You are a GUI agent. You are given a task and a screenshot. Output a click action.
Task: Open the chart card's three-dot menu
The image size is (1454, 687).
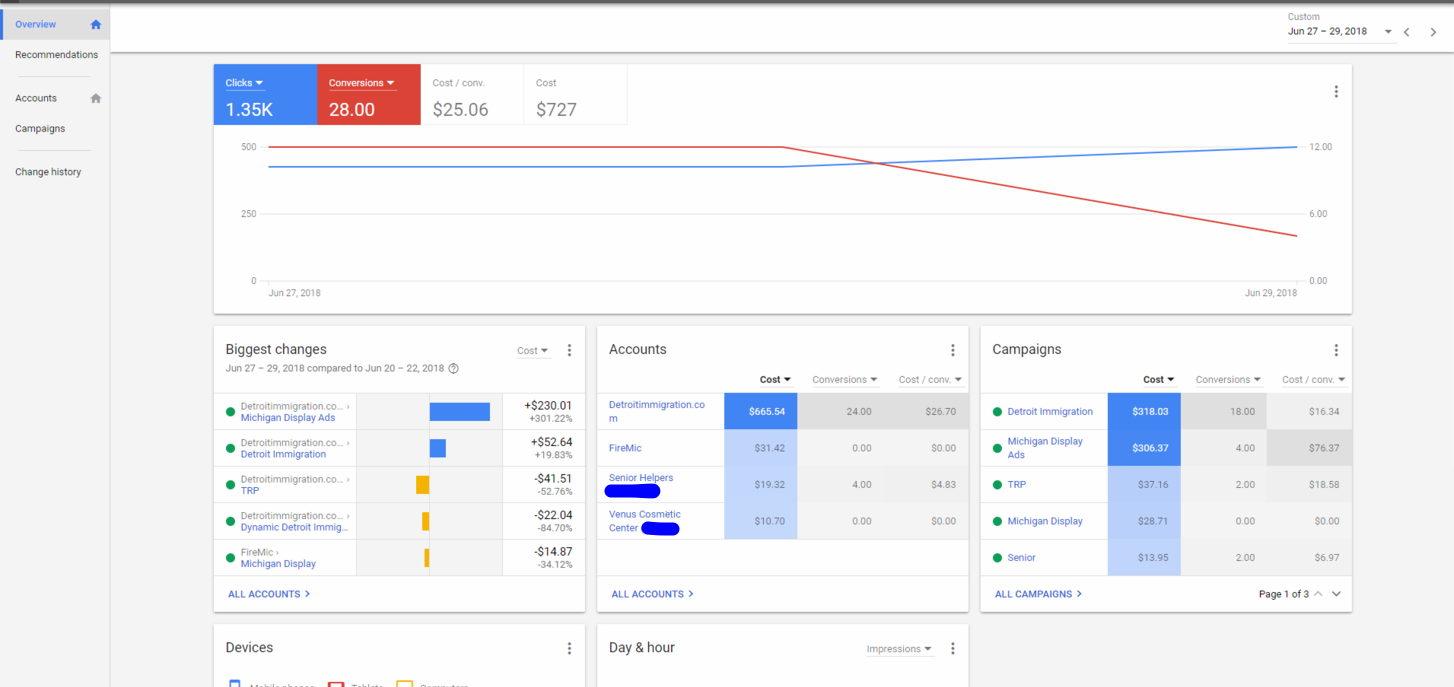click(x=1336, y=92)
